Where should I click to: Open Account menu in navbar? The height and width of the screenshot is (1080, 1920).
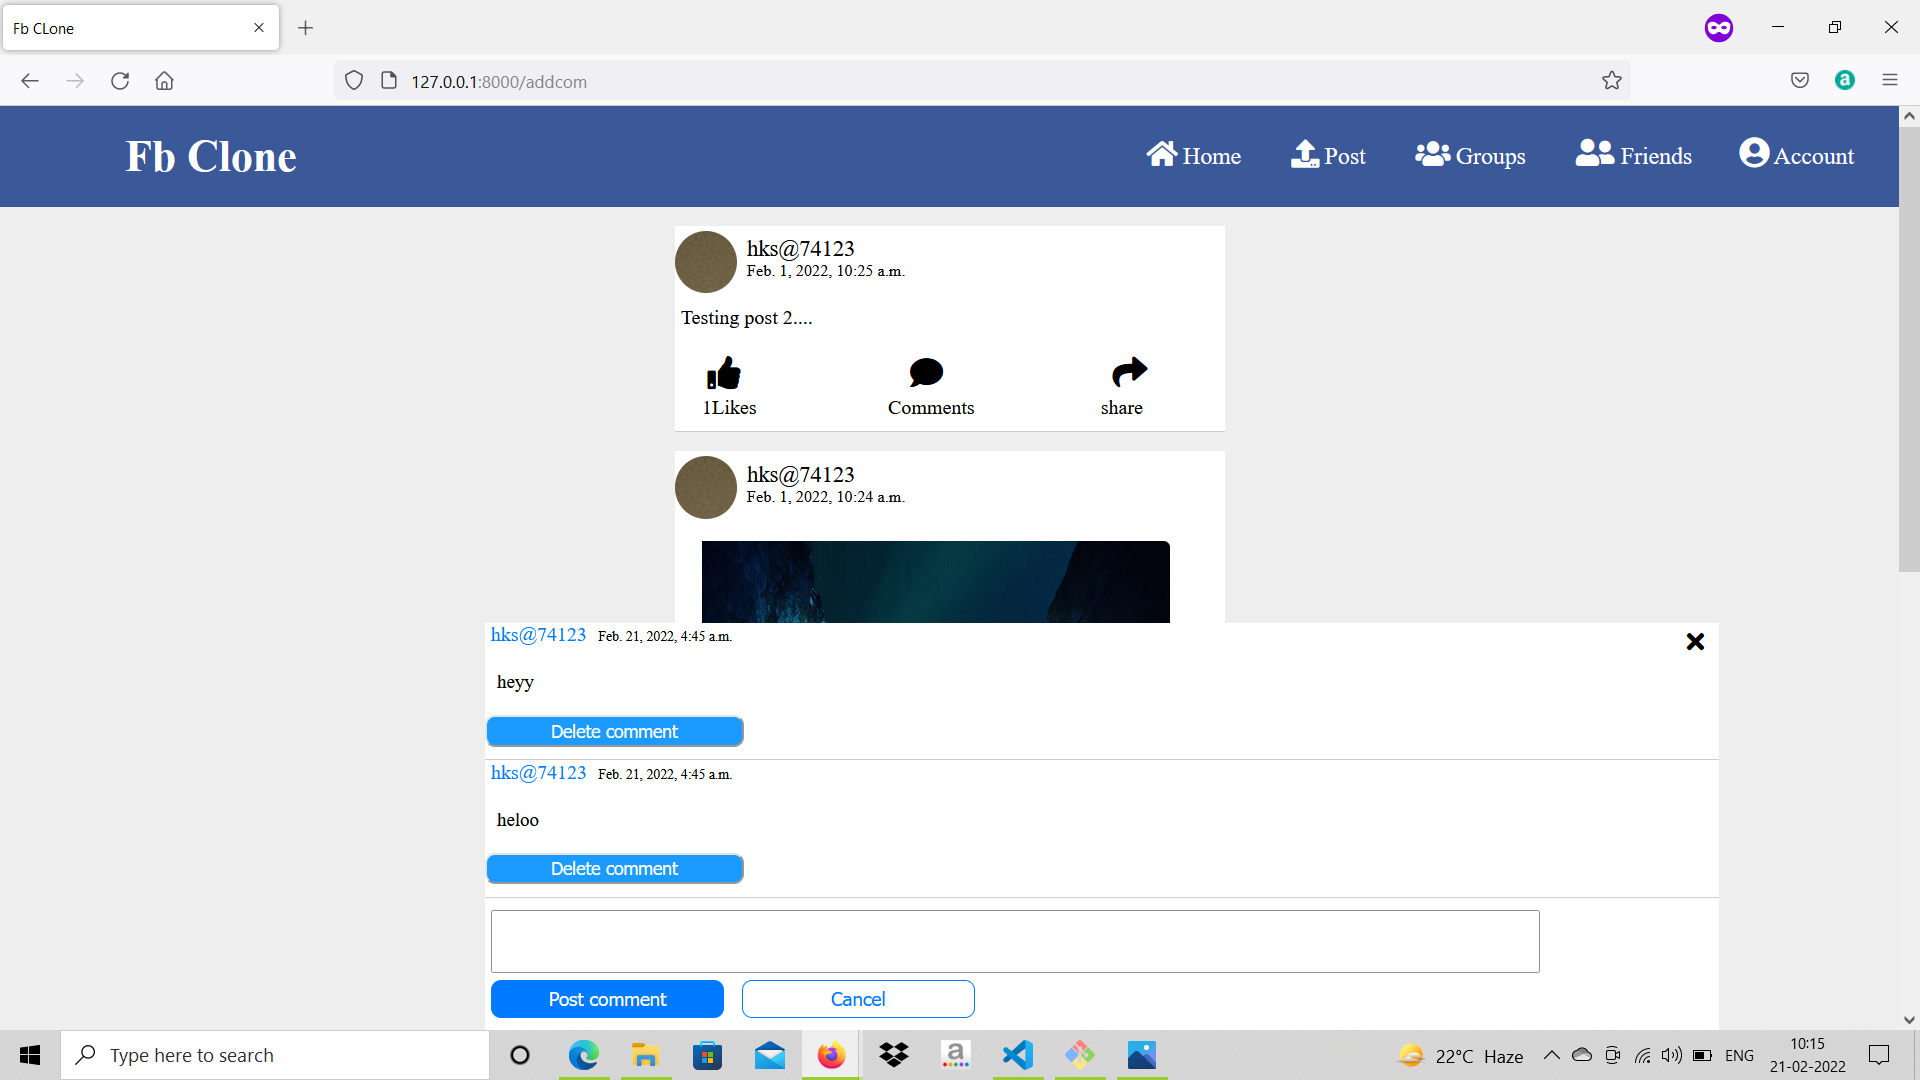point(1796,155)
